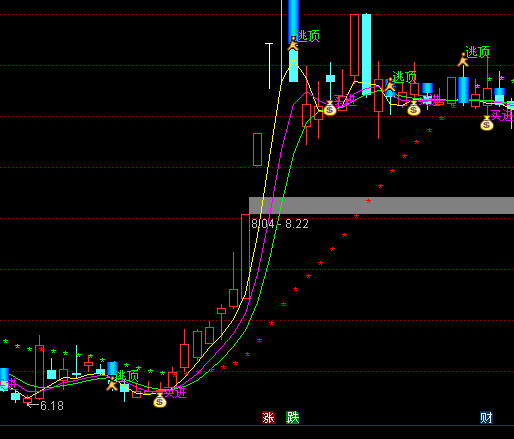The image size is (514, 439).
Task: Click the 6.18 low price label
Action: [52, 406]
